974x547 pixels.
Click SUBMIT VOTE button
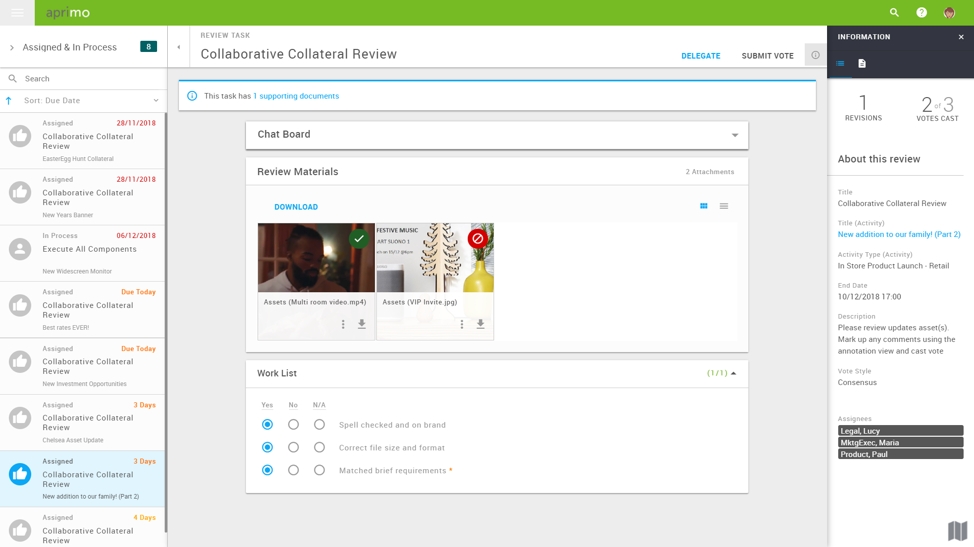pos(767,56)
